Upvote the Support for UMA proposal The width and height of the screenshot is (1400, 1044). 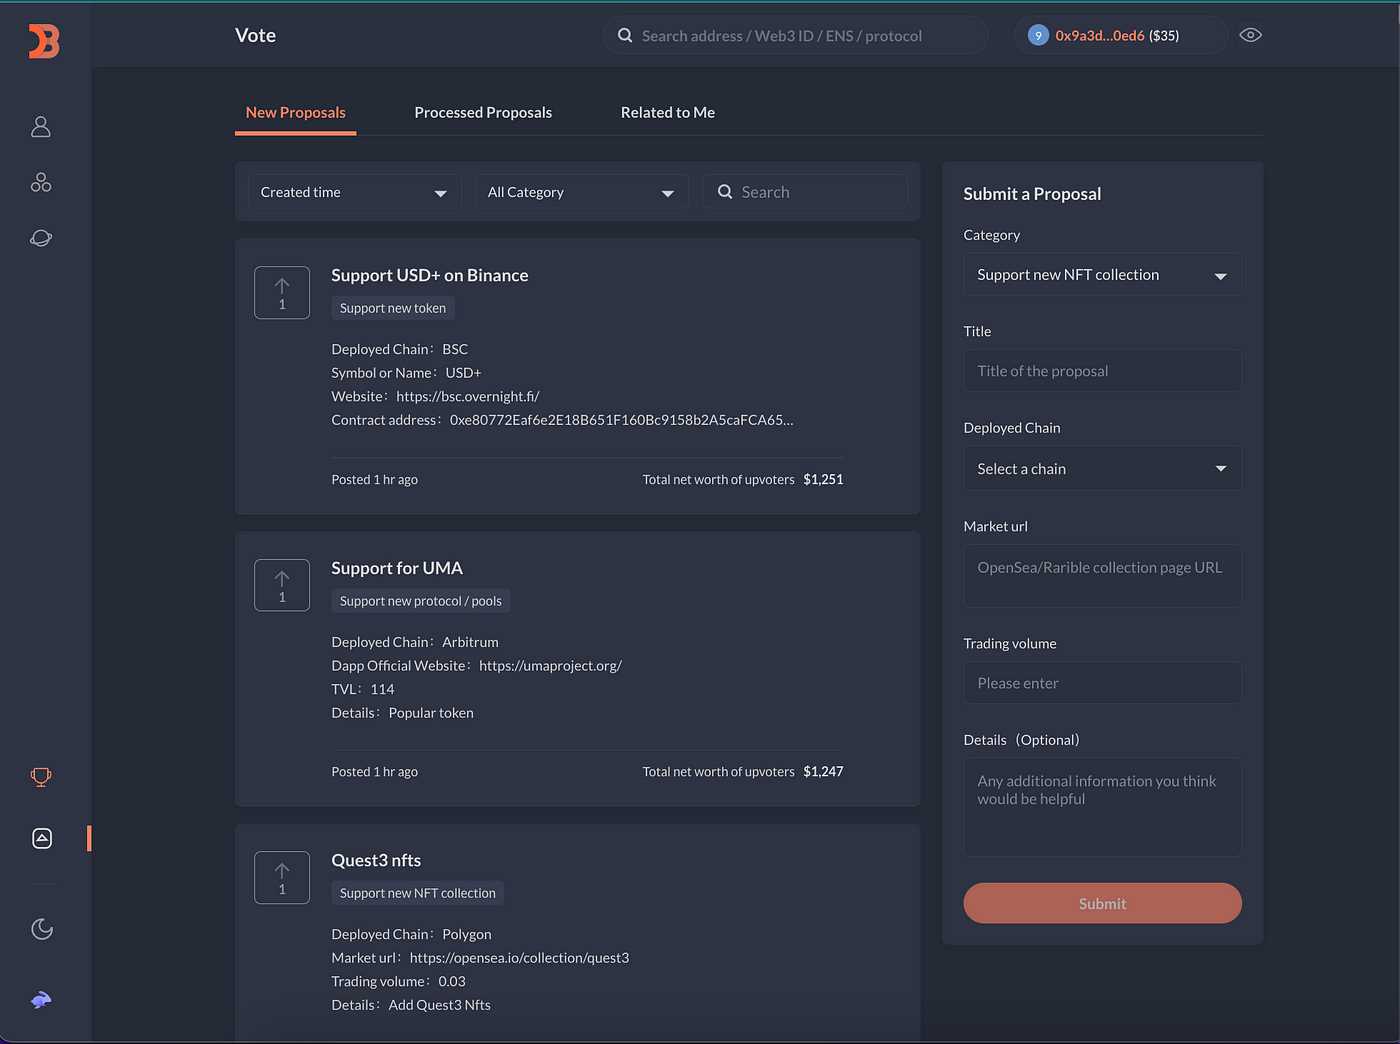pos(282,585)
